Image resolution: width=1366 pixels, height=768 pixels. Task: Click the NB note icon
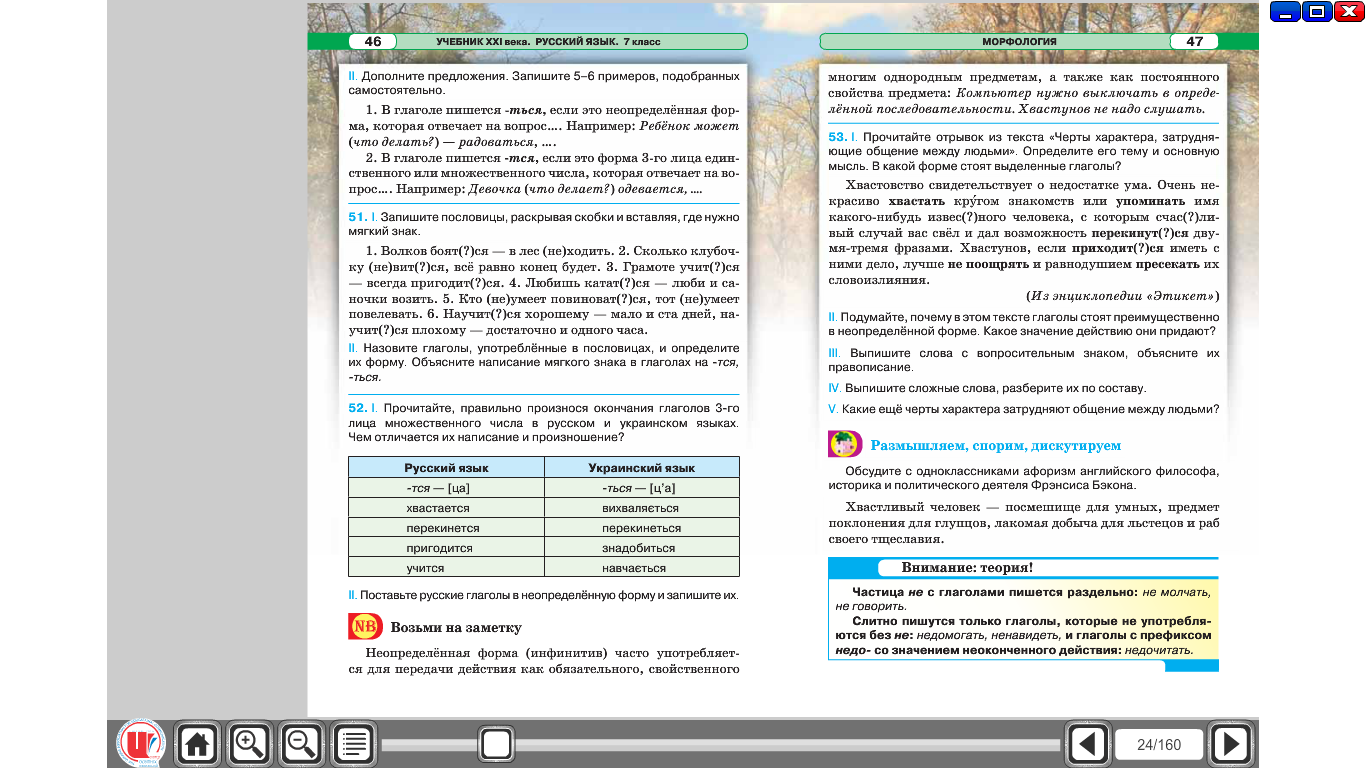point(365,627)
